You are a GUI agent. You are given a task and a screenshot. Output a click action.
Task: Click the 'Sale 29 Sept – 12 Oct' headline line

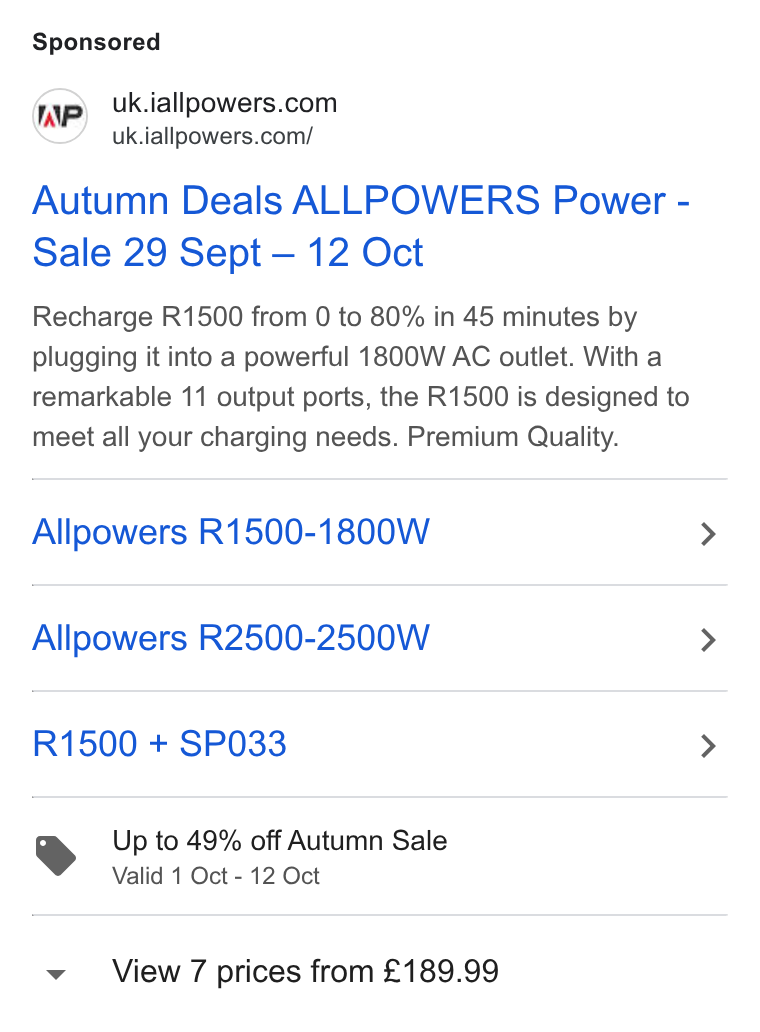(x=228, y=253)
